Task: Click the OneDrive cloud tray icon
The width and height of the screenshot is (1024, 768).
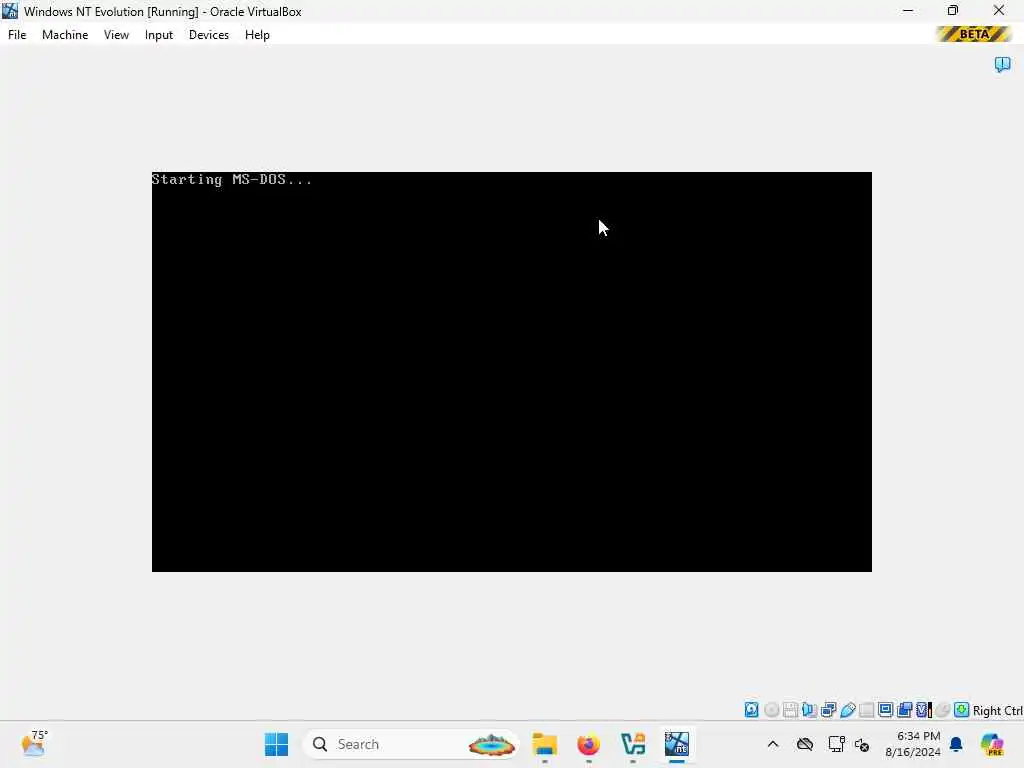Action: coord(805,744)
